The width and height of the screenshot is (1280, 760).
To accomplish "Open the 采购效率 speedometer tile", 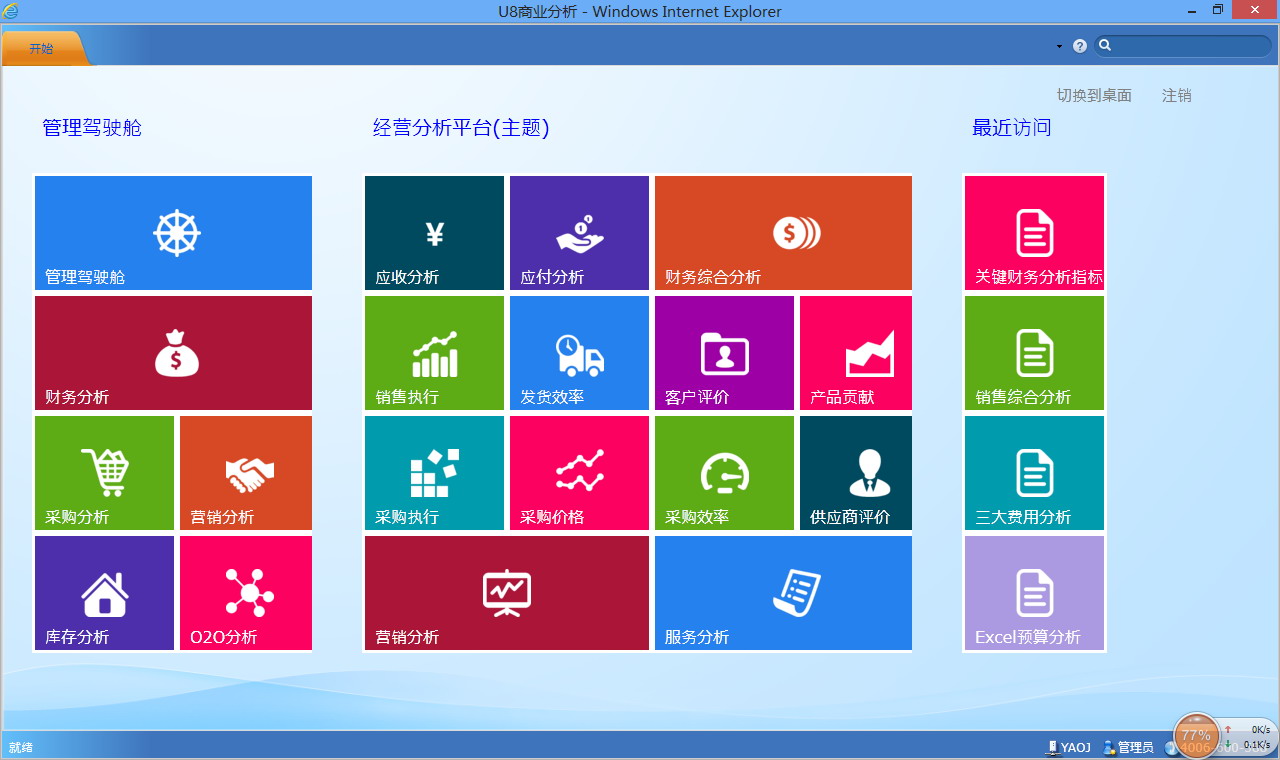I will click(724, 473).
